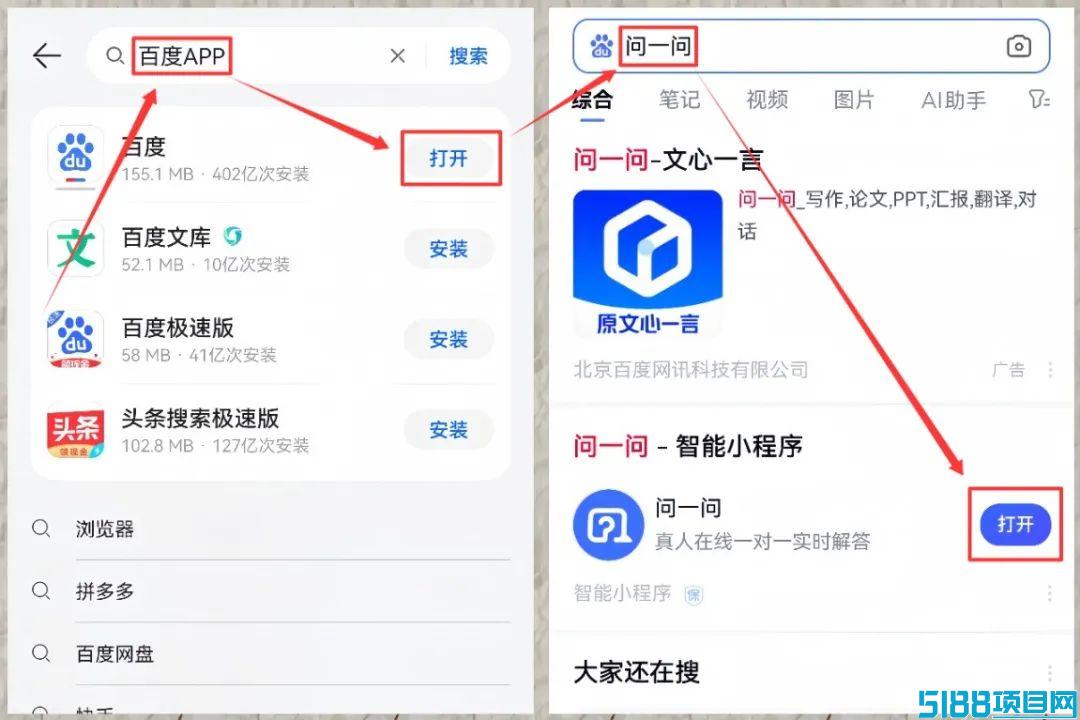Open more options on 问一问 ad card
The height and width of the screenshot is (720, 1080).
pos(1050,370)
